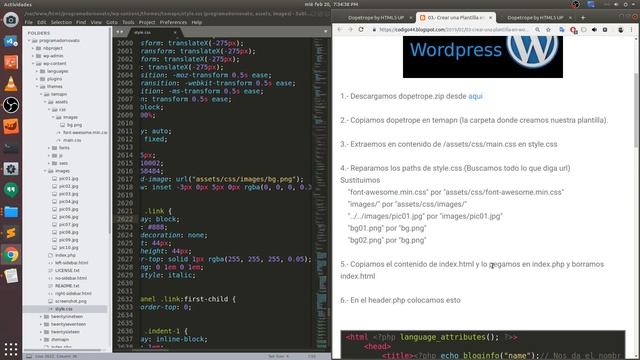
Task: Open font-awesome.min.css in the sidebar
Action: 85,133
